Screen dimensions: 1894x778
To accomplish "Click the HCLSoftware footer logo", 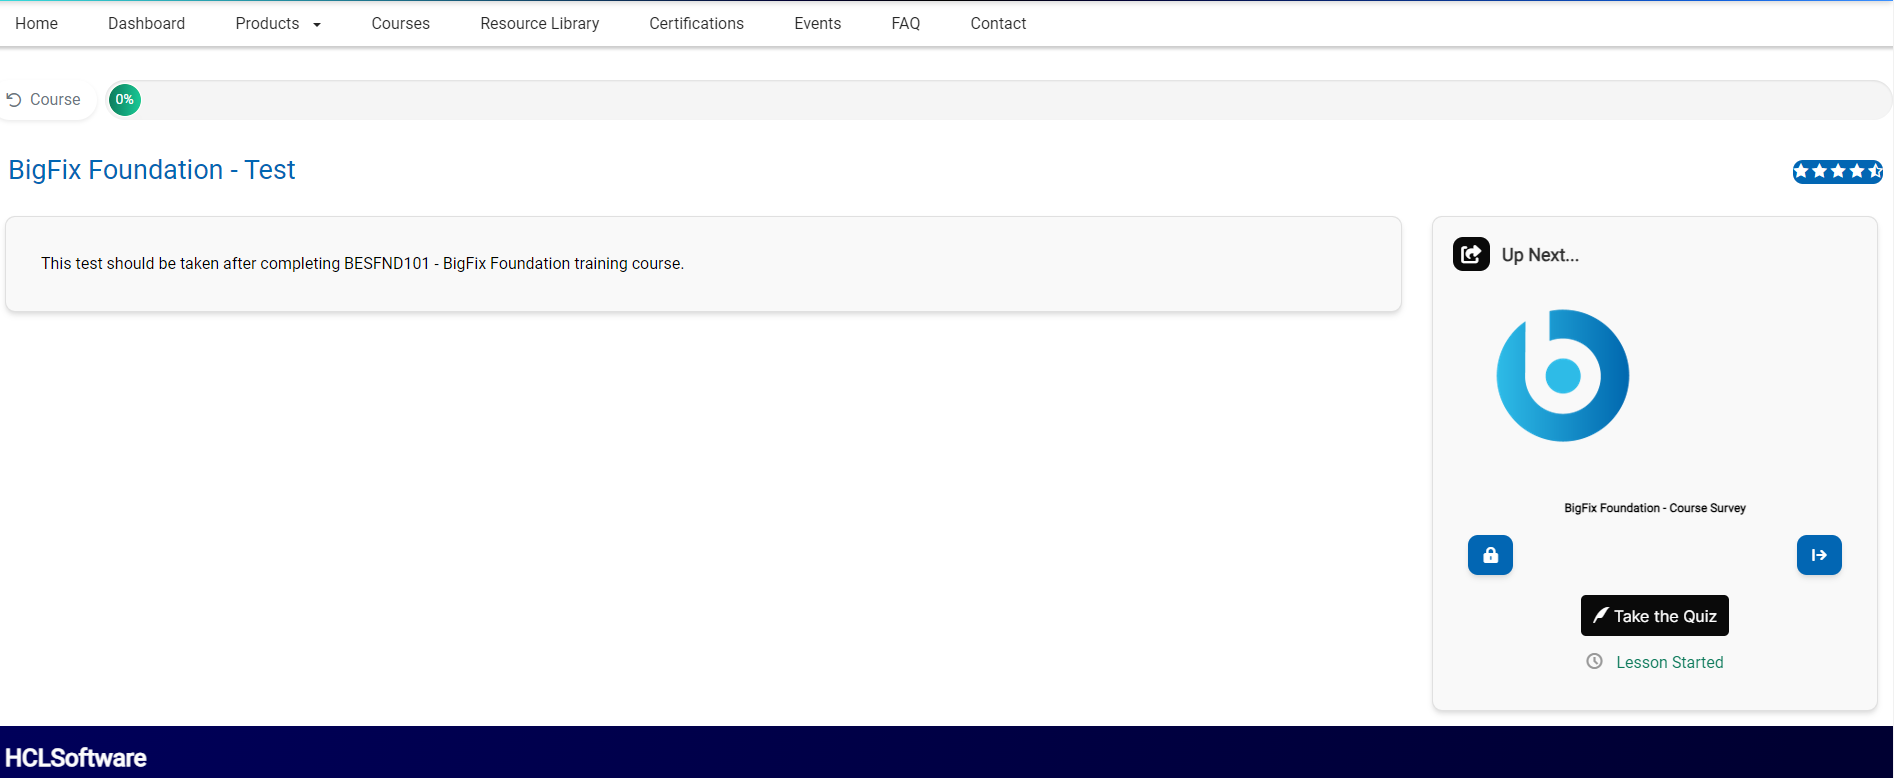I will 76,758.
